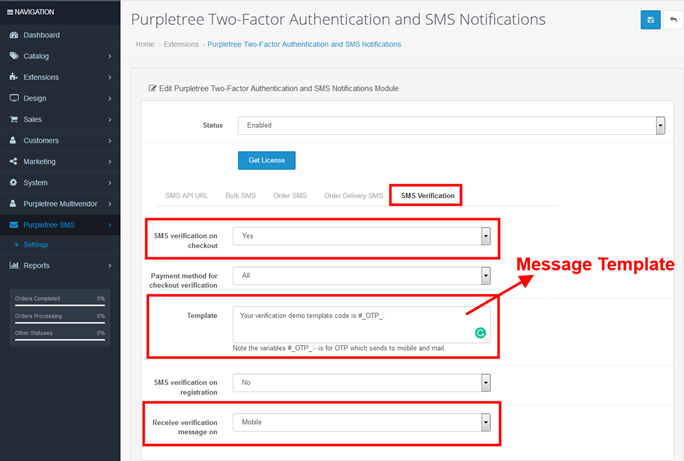The width and height of the screenshot is (684, 461).
Task: Switch to the SMS API URL tab
Action: (x=186, y=196)
